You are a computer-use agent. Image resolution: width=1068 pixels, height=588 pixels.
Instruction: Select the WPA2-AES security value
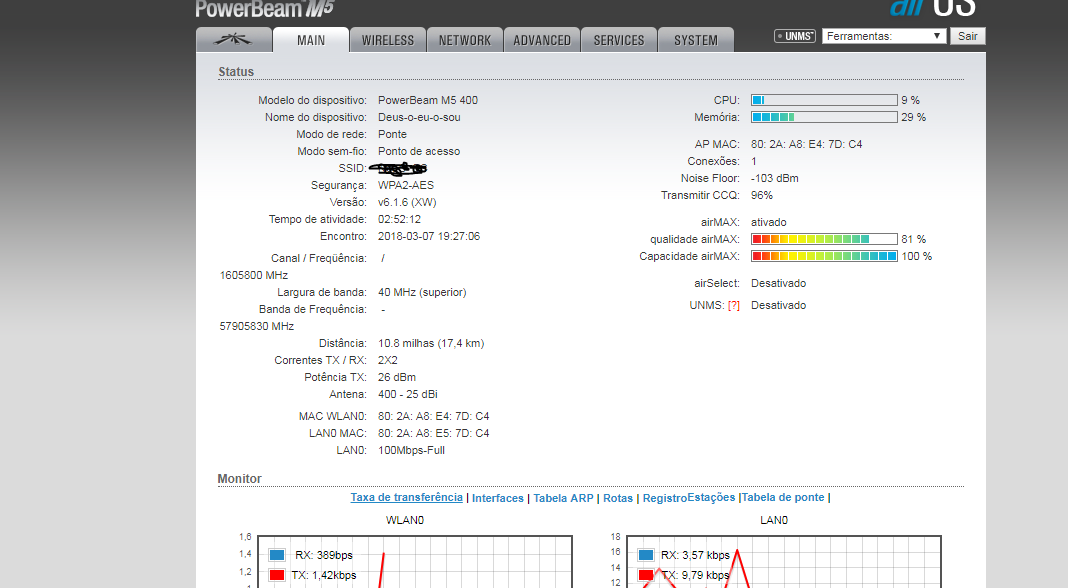click(406, 185)
